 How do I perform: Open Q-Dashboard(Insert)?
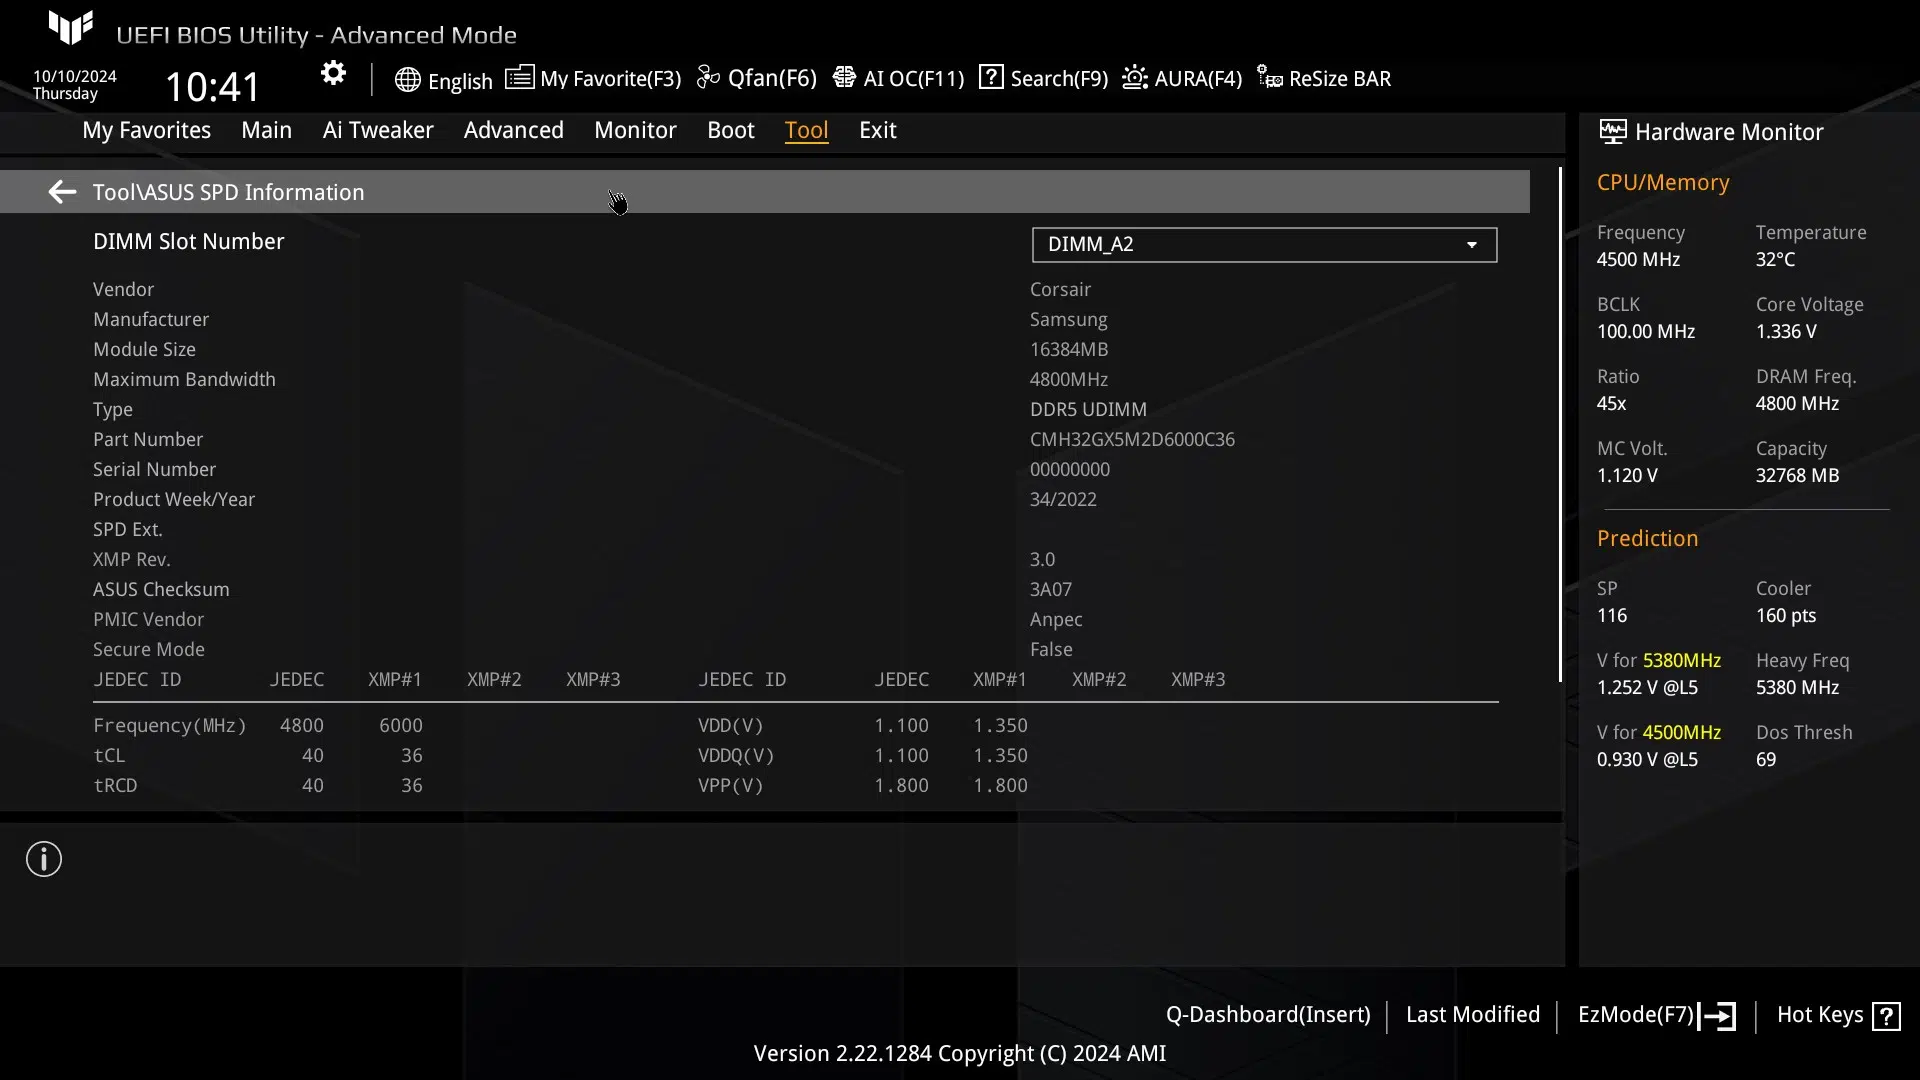[x=1268, y=1015]
